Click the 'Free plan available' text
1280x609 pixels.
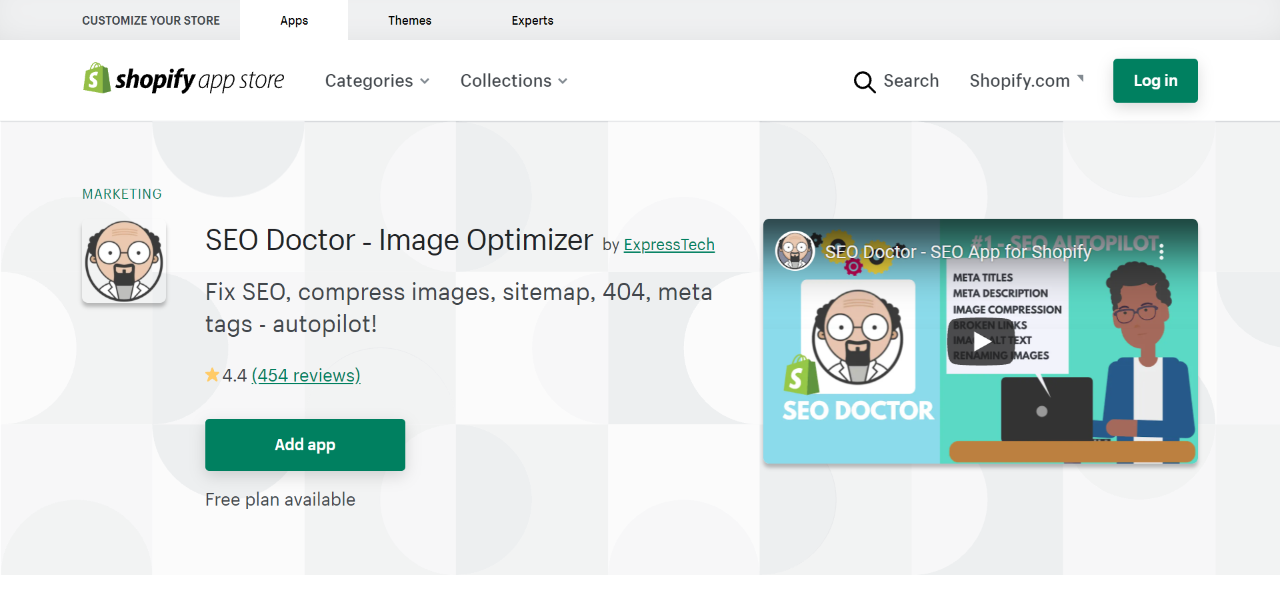280,499
